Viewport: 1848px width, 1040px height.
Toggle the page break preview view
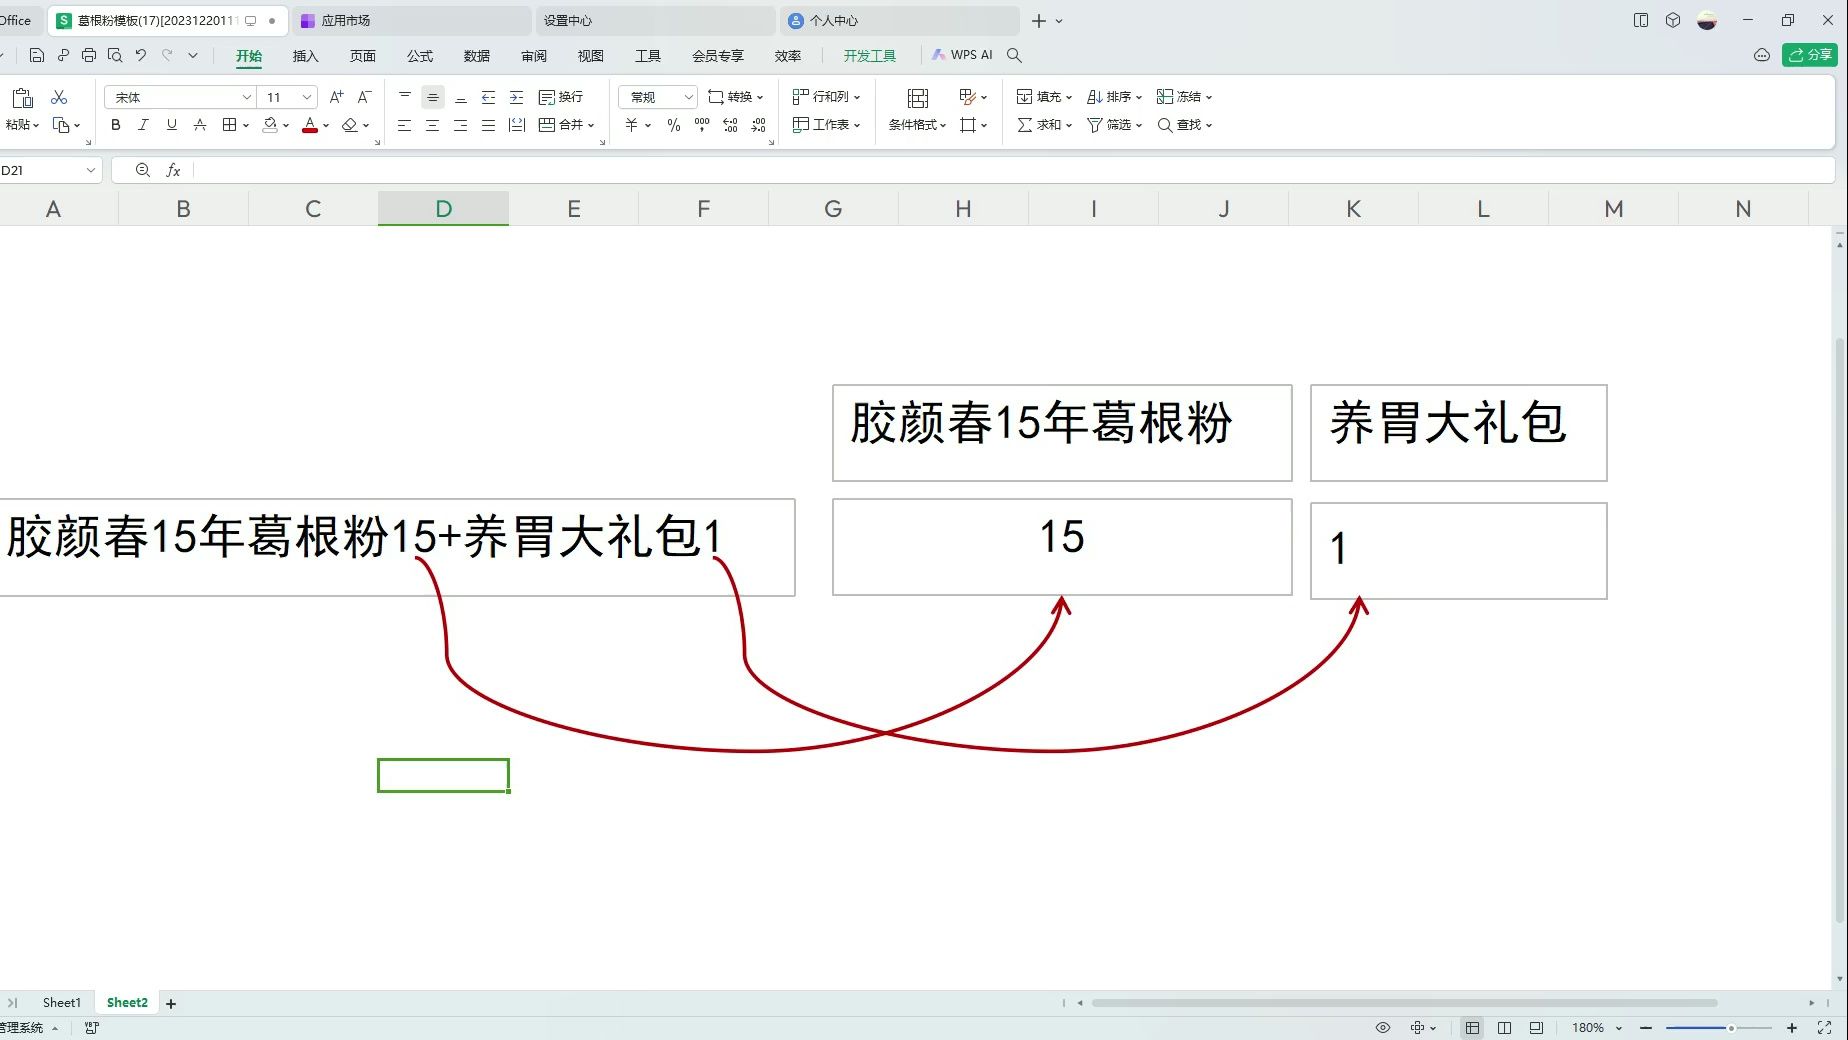tap(1536, 1027)
